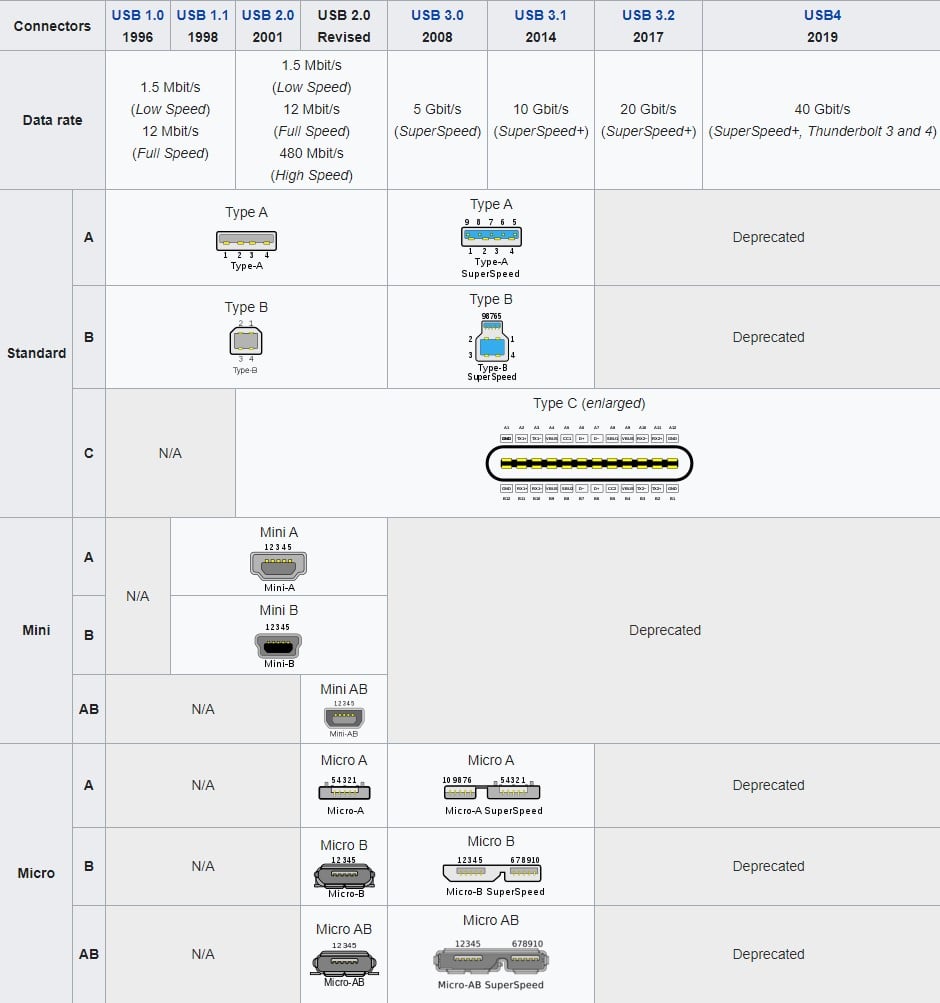Select the USB 2.0 Type B connector image
Viewport: 940px width, 1003px height.
pyautogui.click(x=246, y=341)
